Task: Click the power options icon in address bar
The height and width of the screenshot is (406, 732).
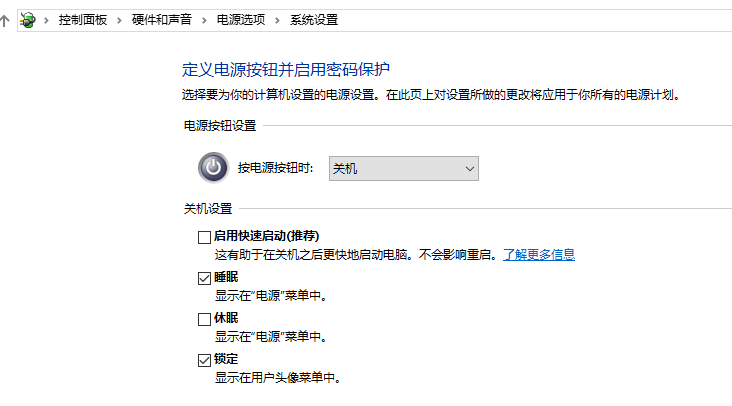Action: coord(28,19)
